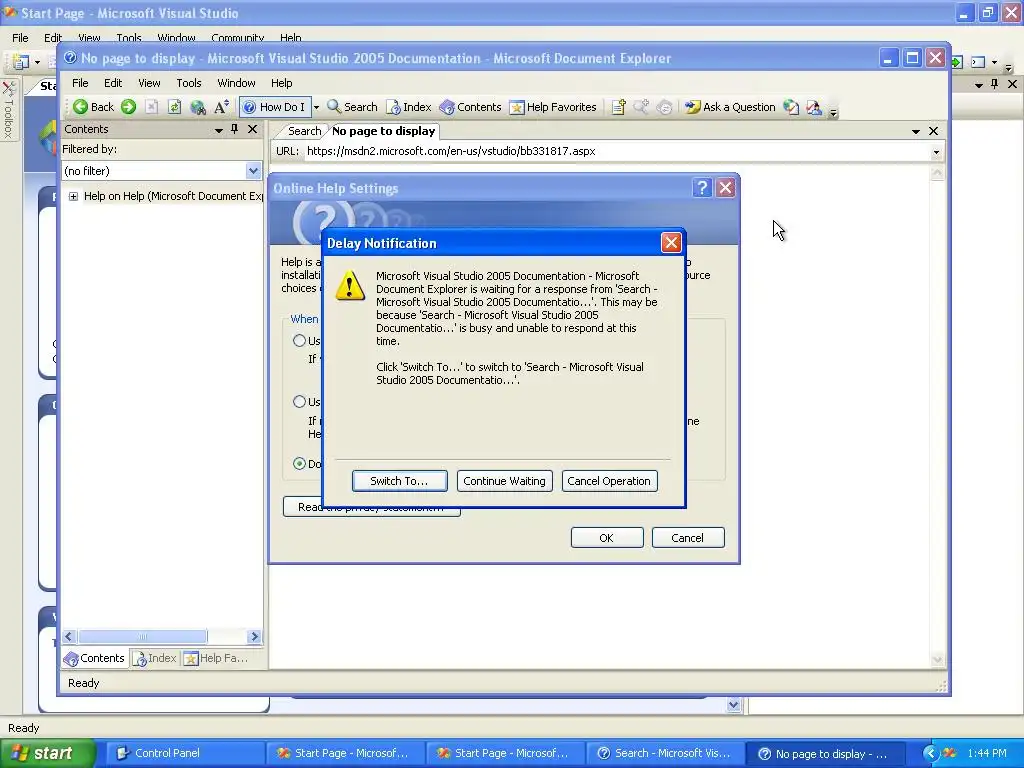This screenshot has width=1024, height=768.
Task: Open Window menu in Document Explorer
Action: [x=236, y=83]
